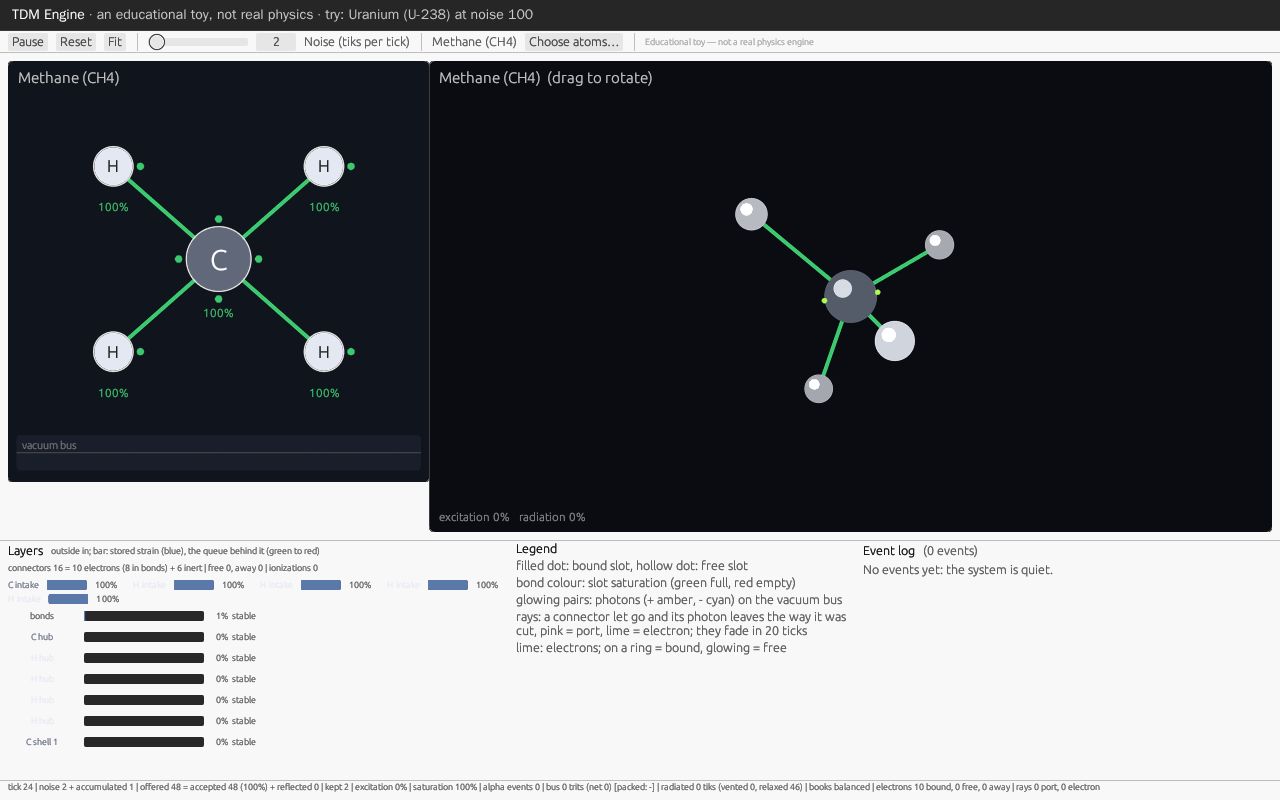
Task: Click the 'excitation 0%' readout
Action: 474,517
